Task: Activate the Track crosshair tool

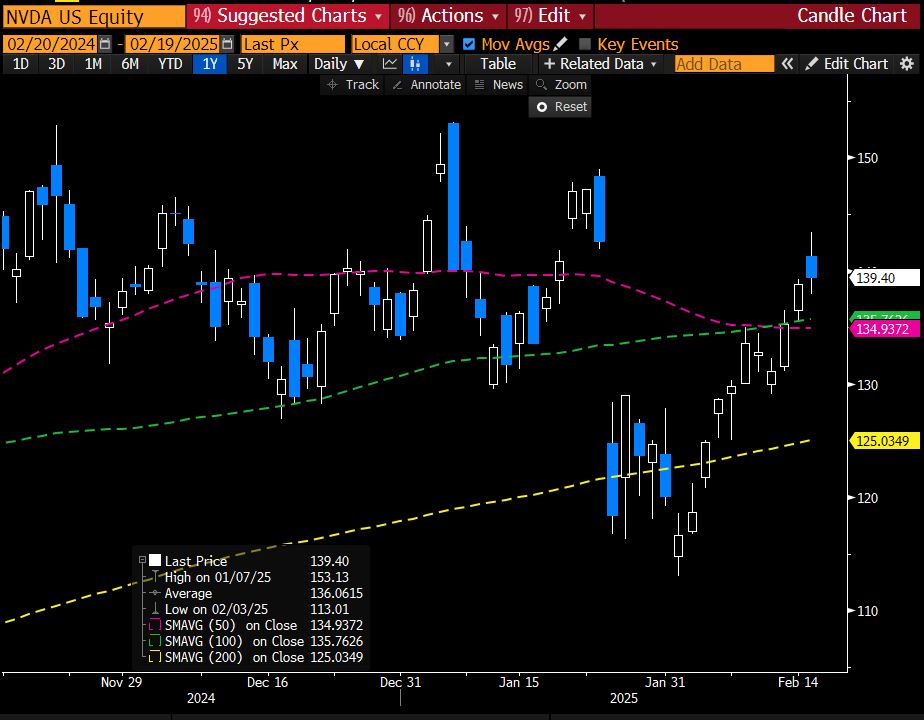Action: point(352,85)
